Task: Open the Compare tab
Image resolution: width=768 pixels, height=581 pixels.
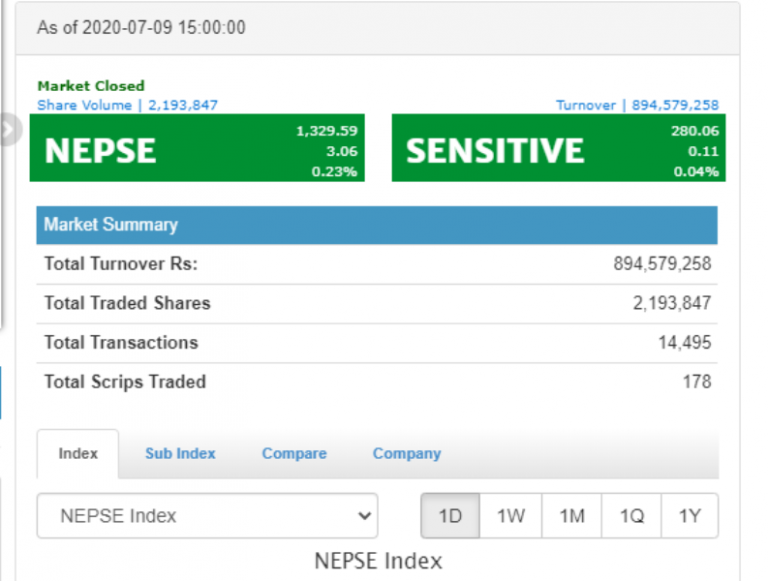Action: 294,453
